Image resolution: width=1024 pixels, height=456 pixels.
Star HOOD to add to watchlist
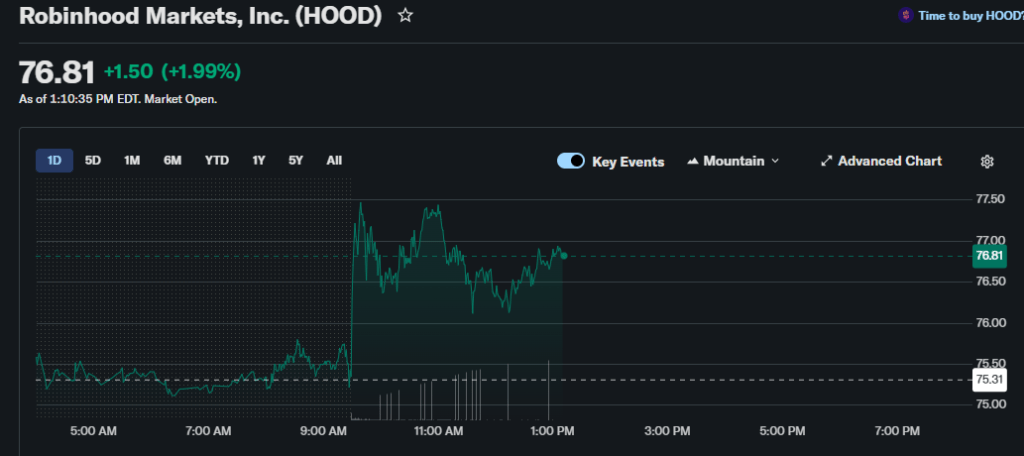click(405, 16)
